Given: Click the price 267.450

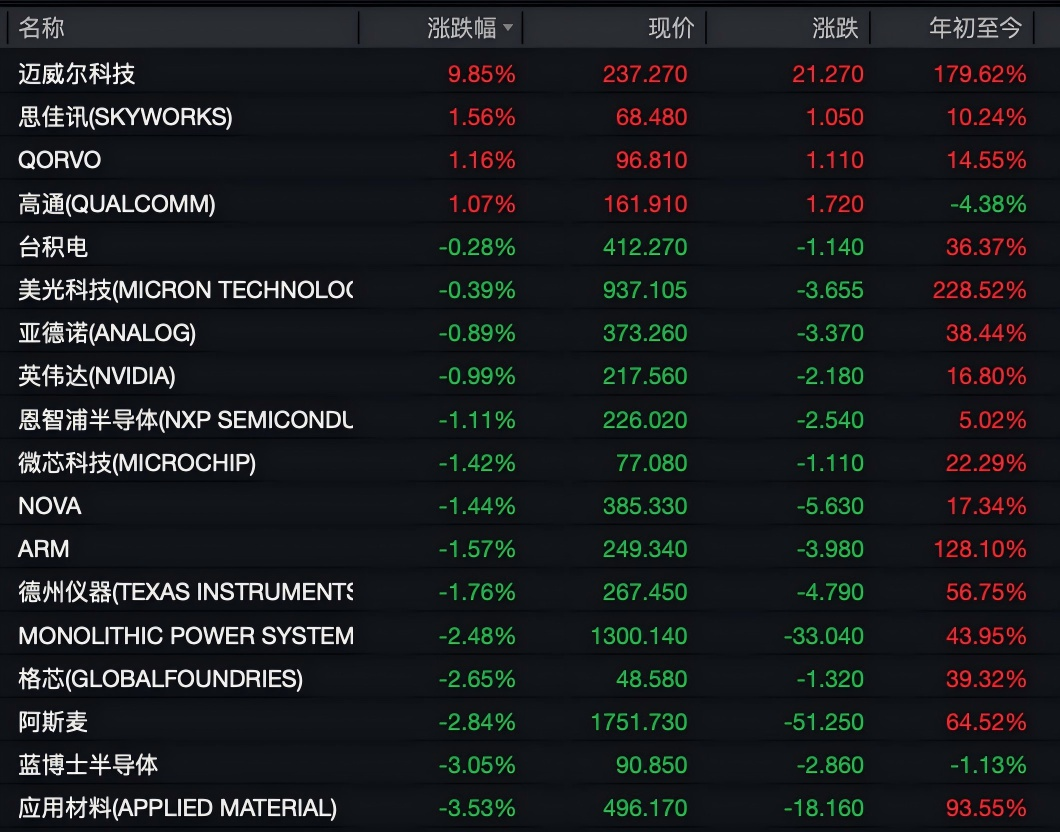Looking at the screenshot, I should [x=645, y=592].
